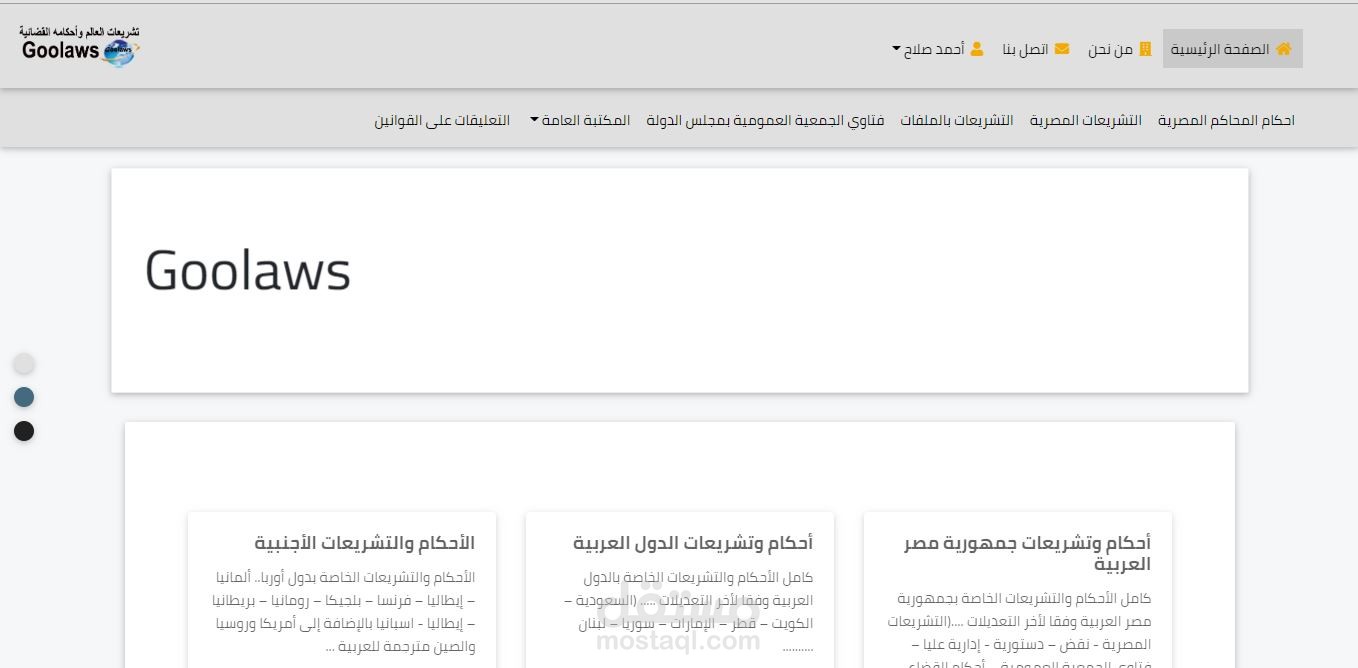Select the light gray theme color dot

[24, 363]
